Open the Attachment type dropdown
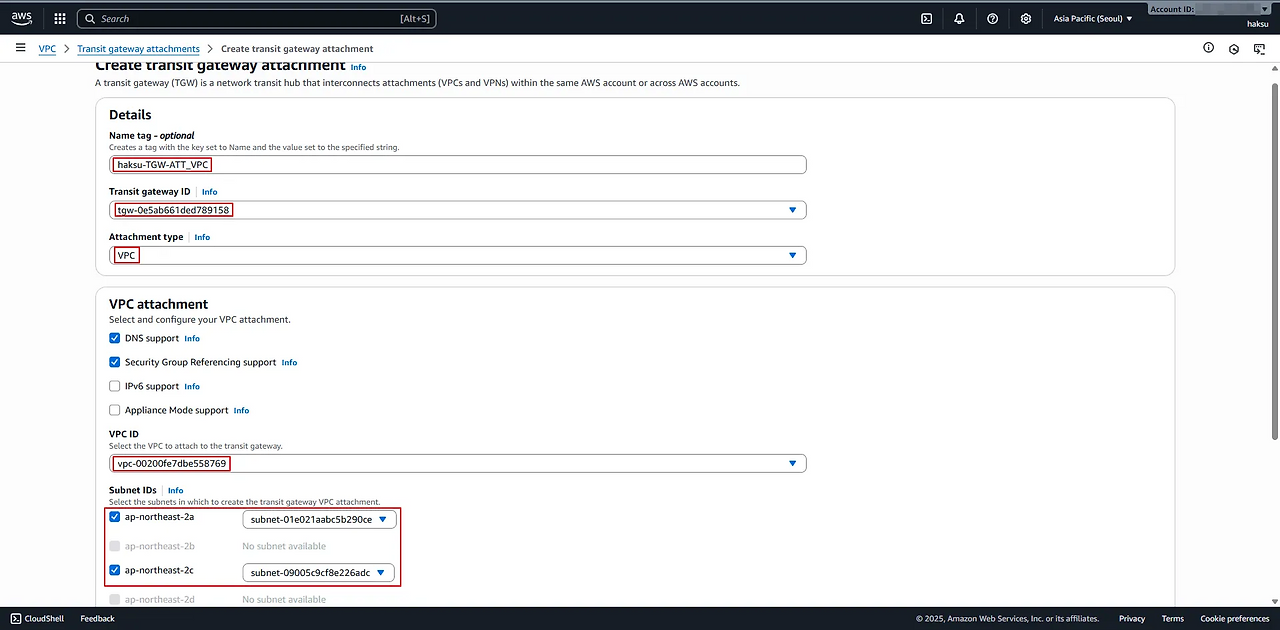The height and width of the screenshot is (630, 1280). coord(792,255)
